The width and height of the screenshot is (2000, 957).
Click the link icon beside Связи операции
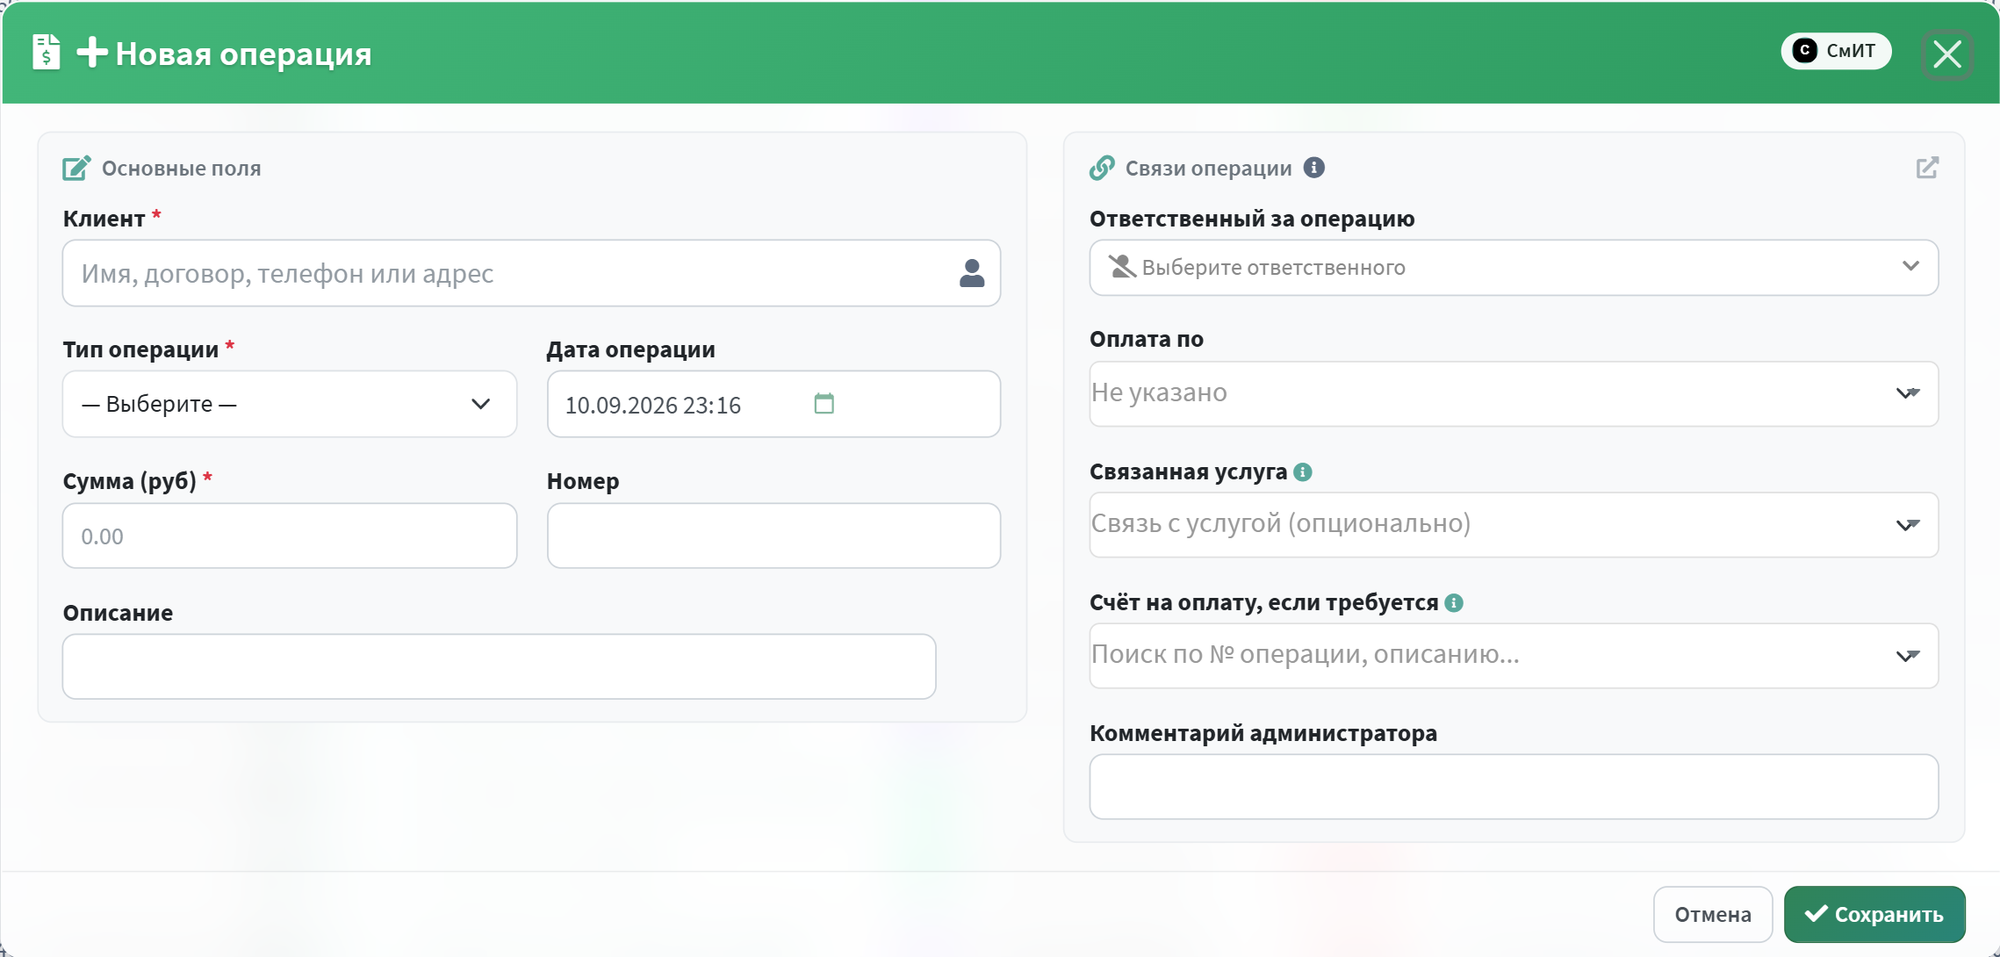[1102, 168]
